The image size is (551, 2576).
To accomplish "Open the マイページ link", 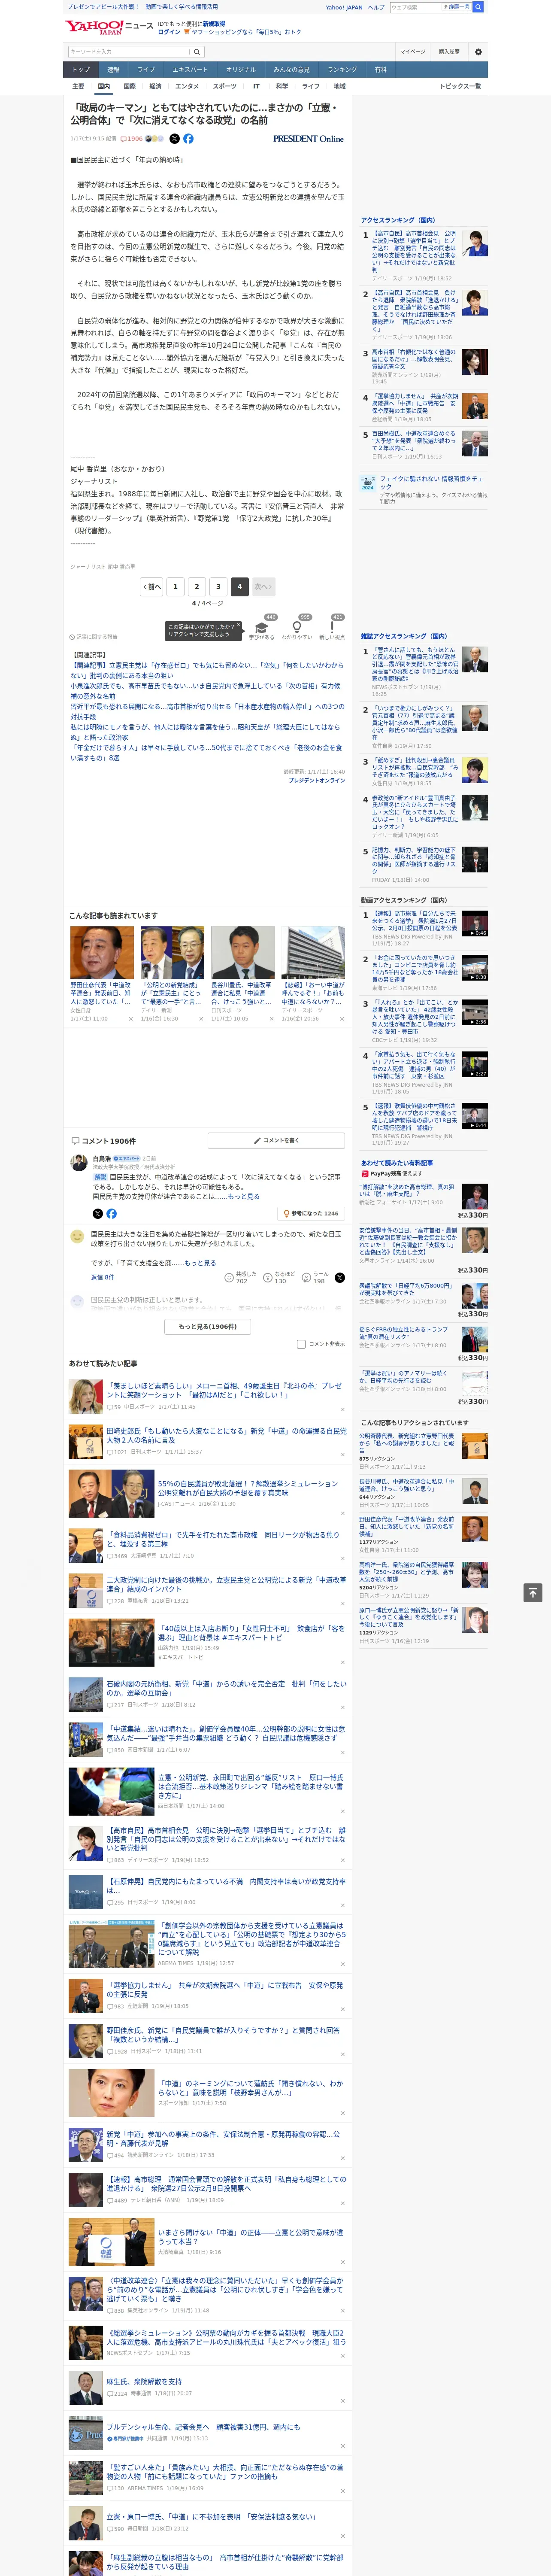I will (412, 52).
